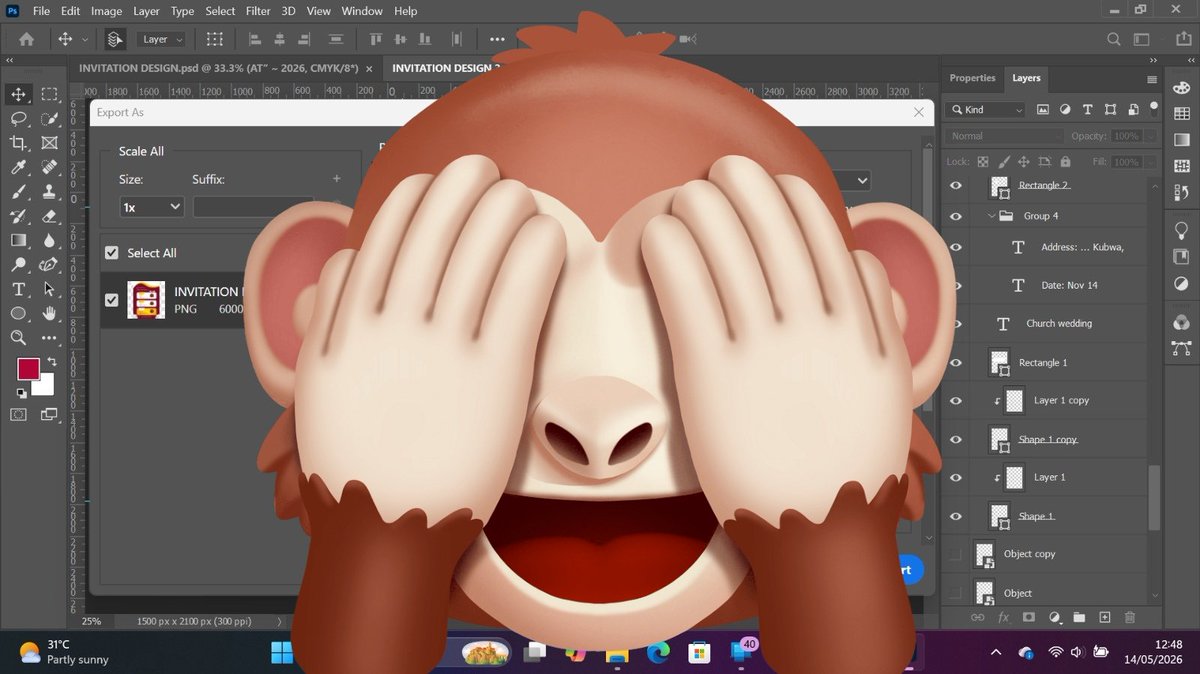Select the Horizontal Type tool
The height and width of the screenshot is (674, 1200).
tap(18, 289)
